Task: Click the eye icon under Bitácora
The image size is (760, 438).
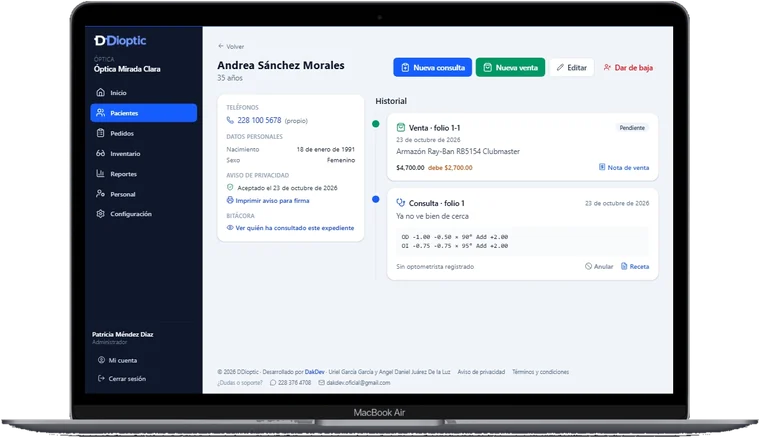Action: click(x=230, y=228)
